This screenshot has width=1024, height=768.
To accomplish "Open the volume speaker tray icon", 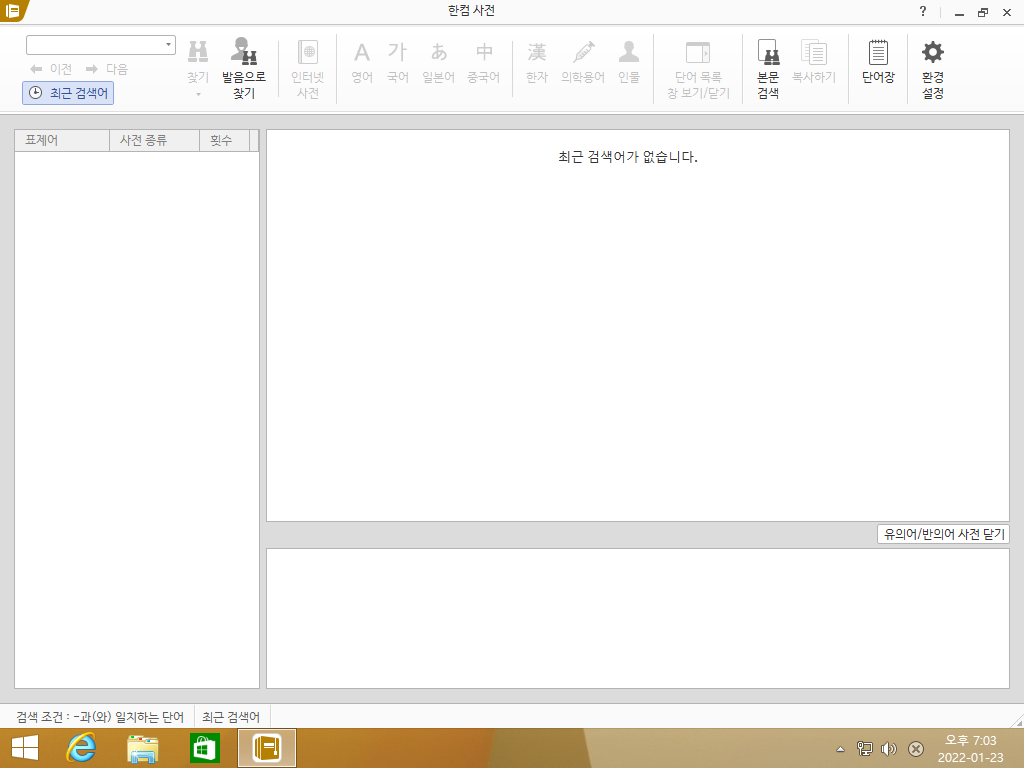I will point(889,748).
